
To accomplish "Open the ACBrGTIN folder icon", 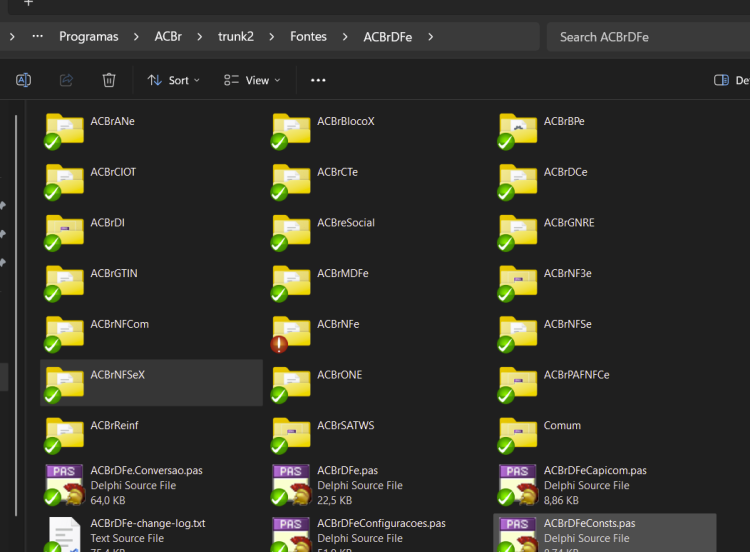I will click(64, 283).
